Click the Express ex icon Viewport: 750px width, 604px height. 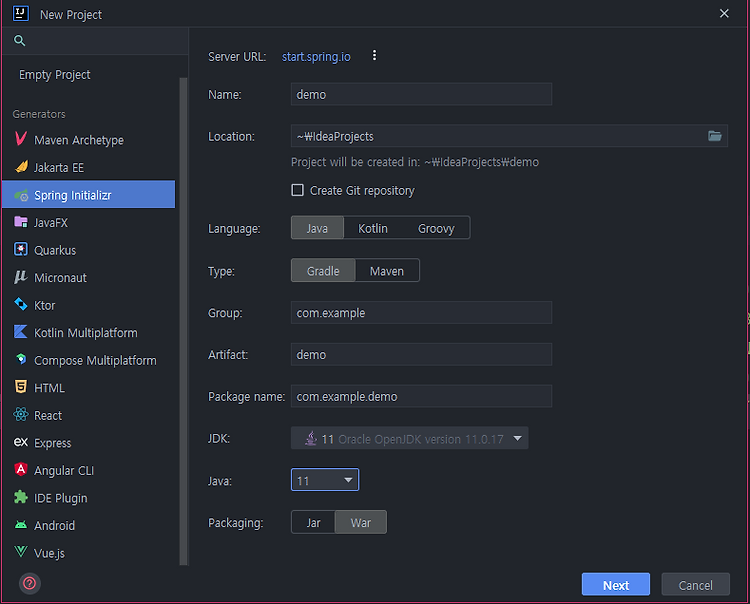pos(21,442)
